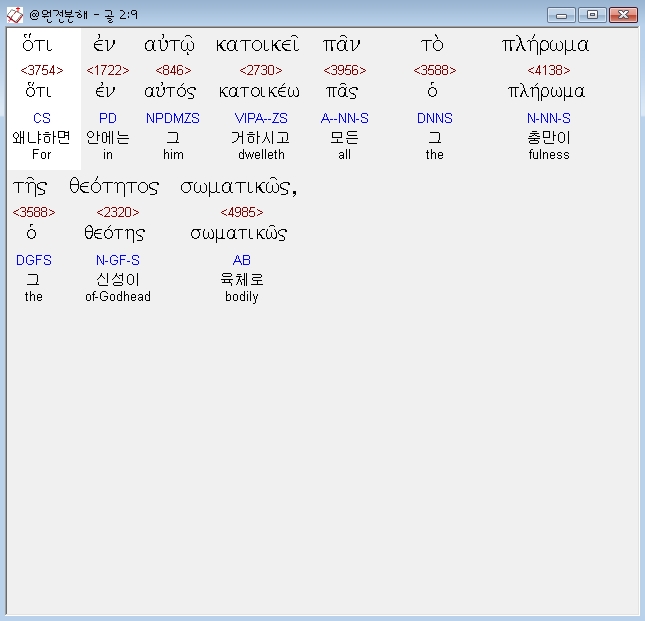Click the parsing code DNNS
645x621 pixels.
click(435, 118)
